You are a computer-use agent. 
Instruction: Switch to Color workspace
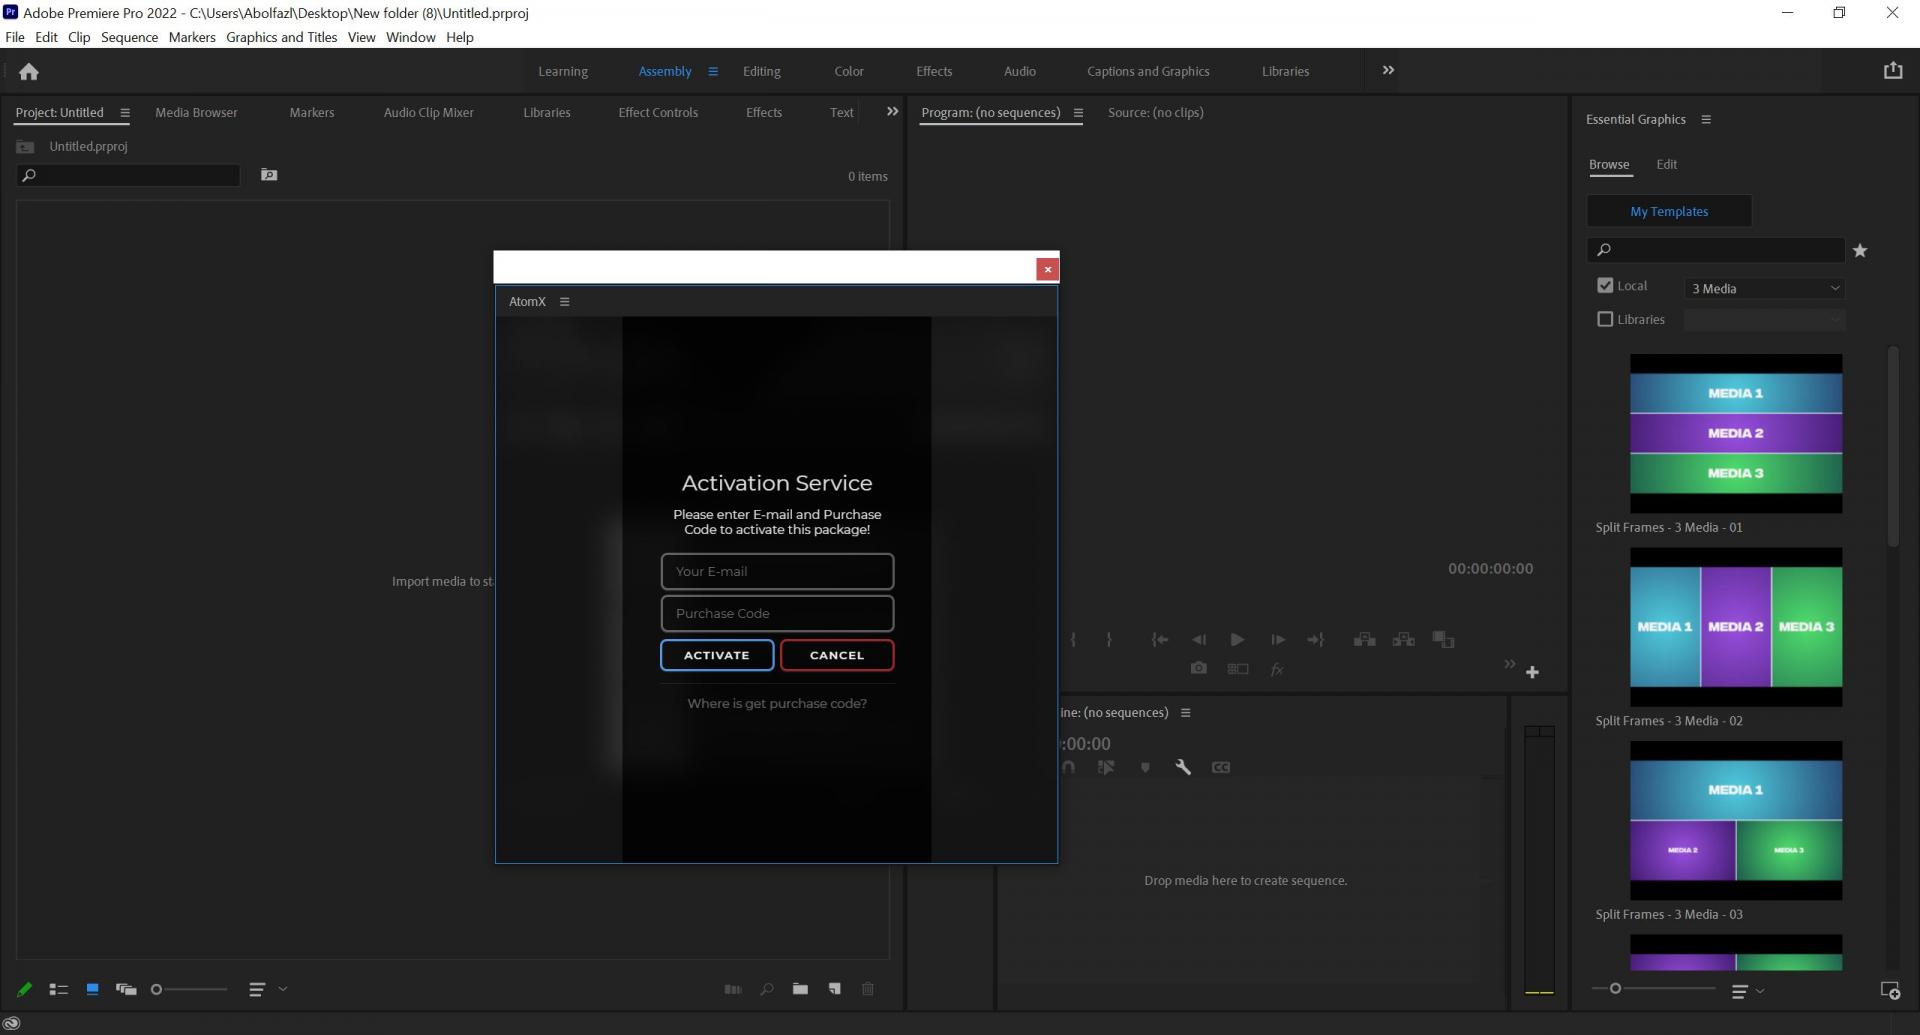848,71
